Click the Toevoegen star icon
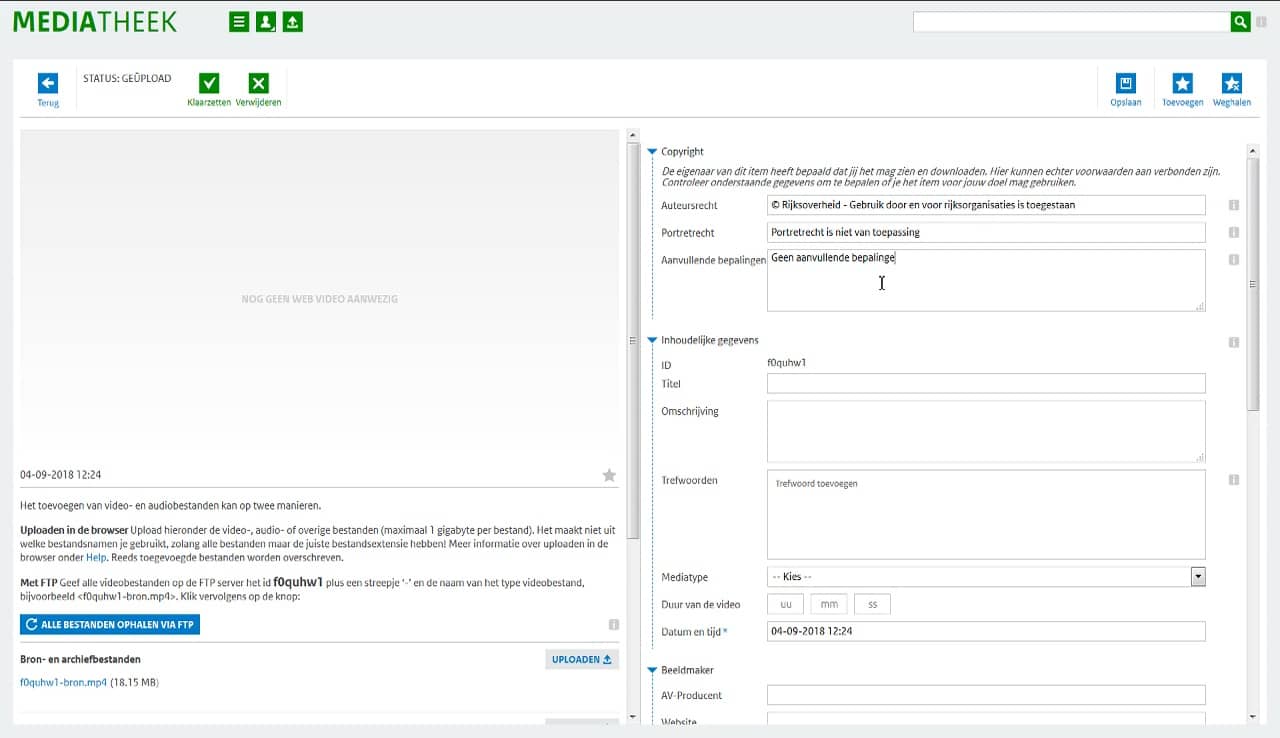The width and height of the screenshot is (1280, 738). click(1182, 84)
